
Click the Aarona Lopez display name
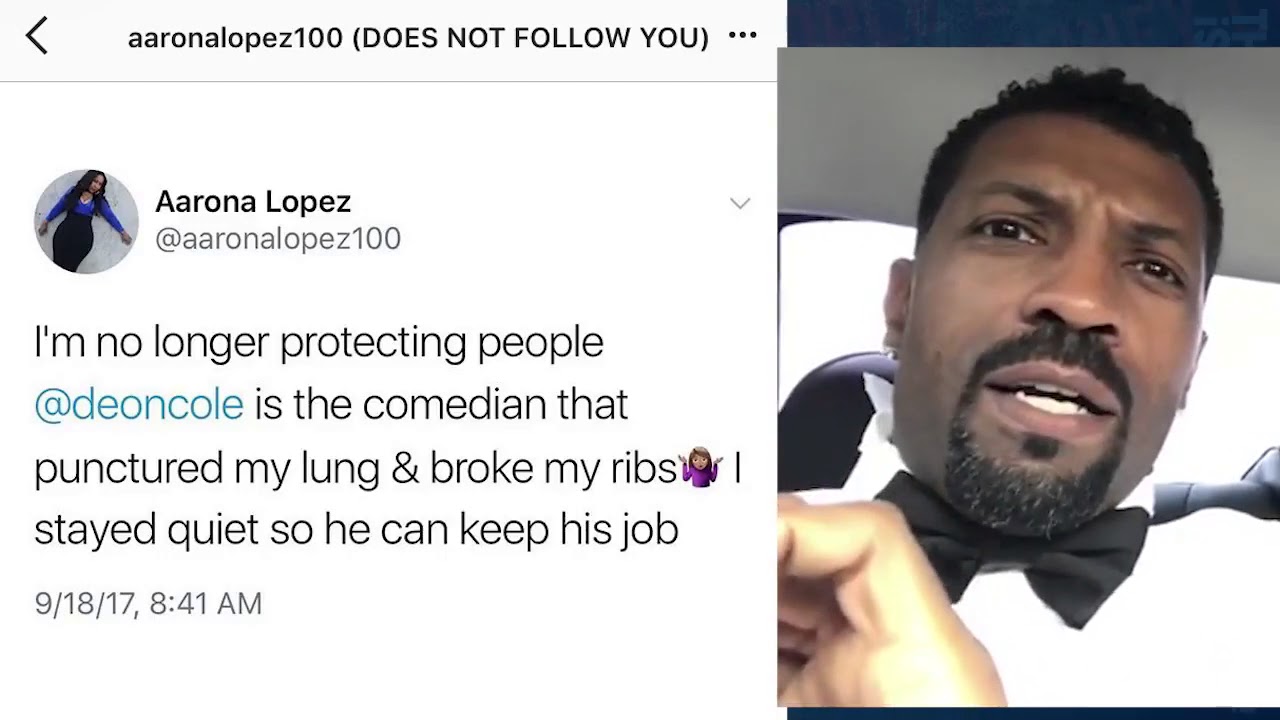pyautogui.click(x=253, y=201)
